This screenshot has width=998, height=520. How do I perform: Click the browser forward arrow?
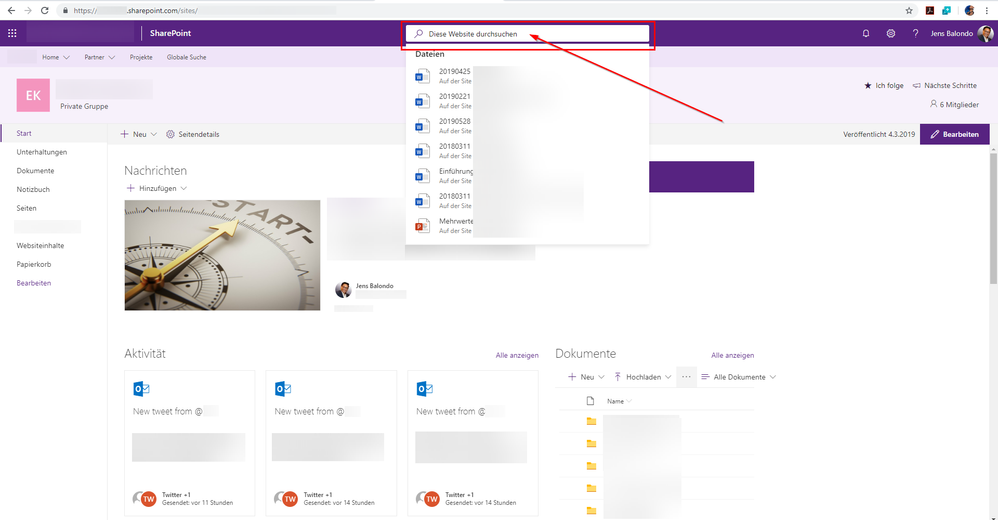point(28,10)
